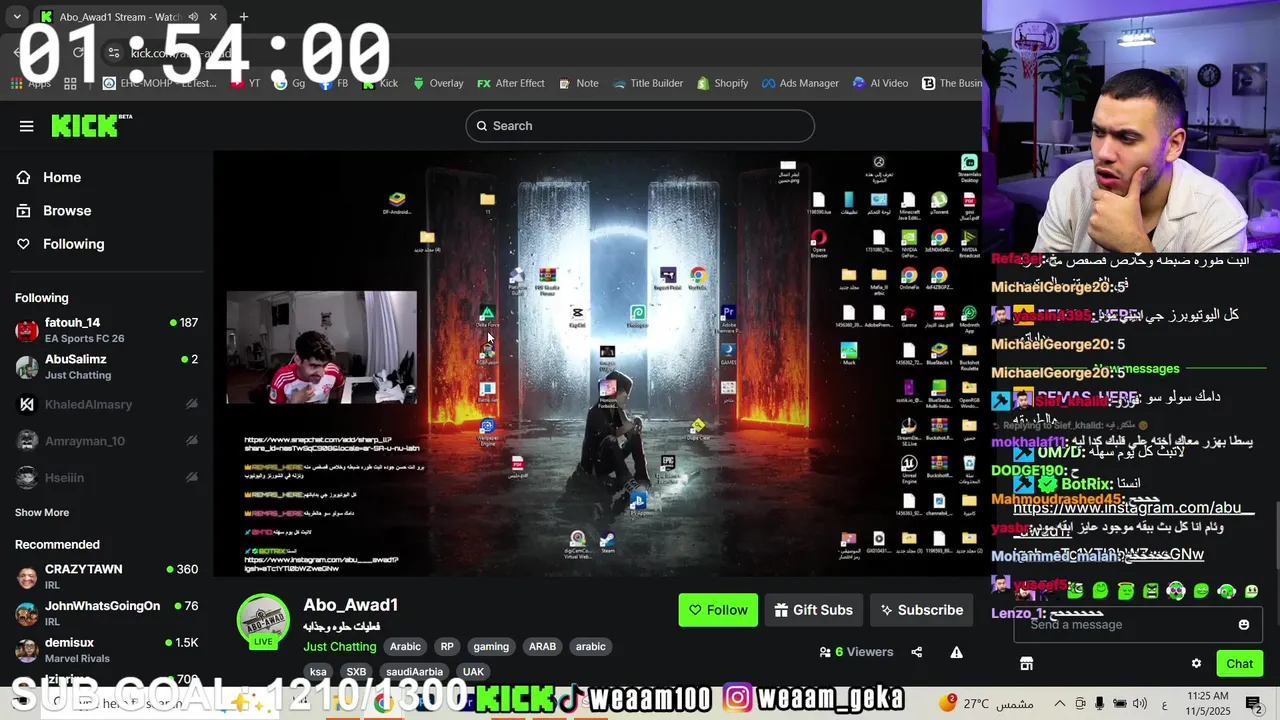Open the Hseiiin followed channel
The height and width of the screenshot is (720, 1280).
tap(106, 478)
